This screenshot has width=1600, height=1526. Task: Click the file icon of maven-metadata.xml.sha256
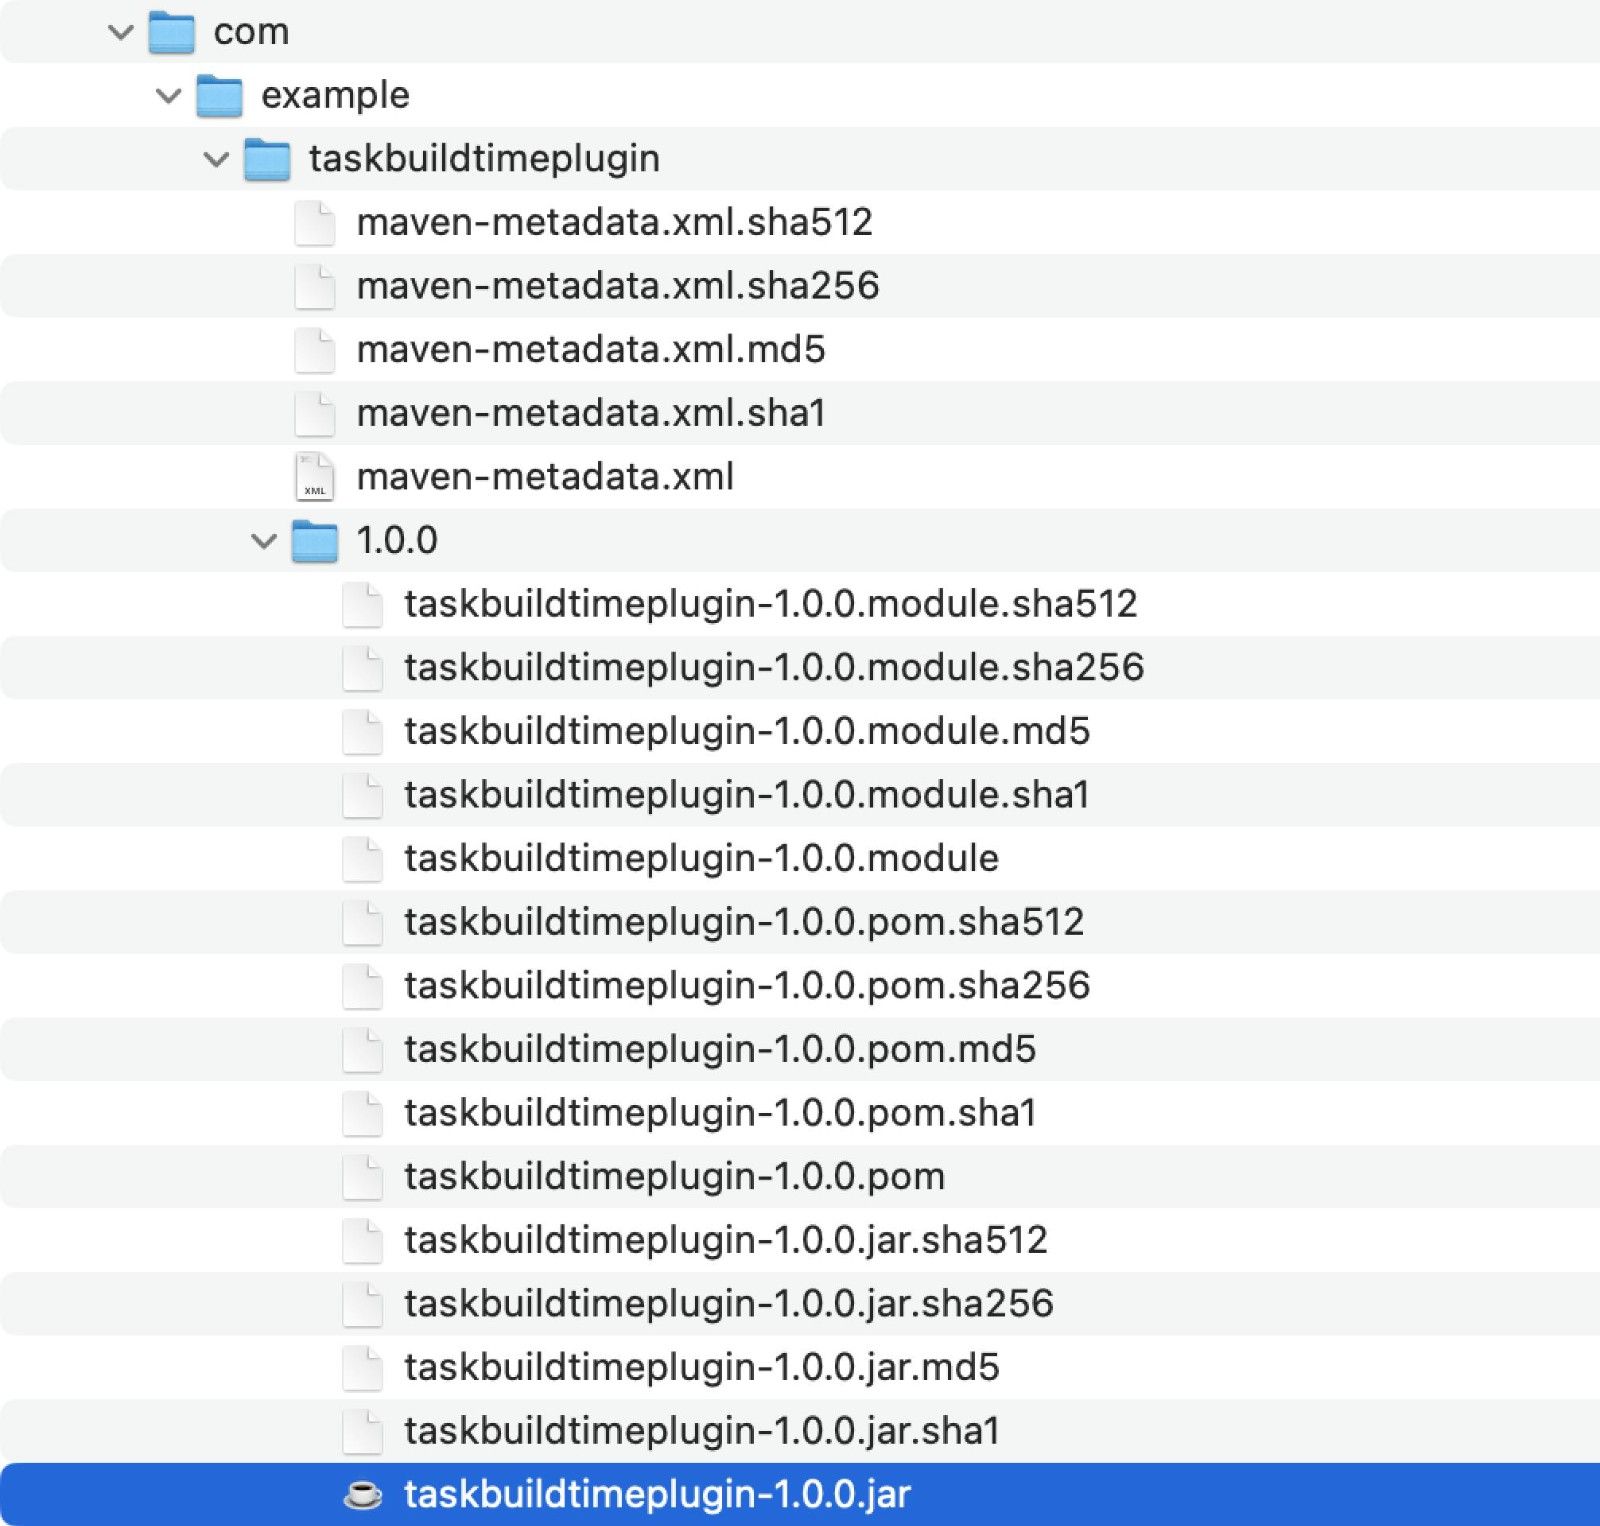(x=314, y=286)
